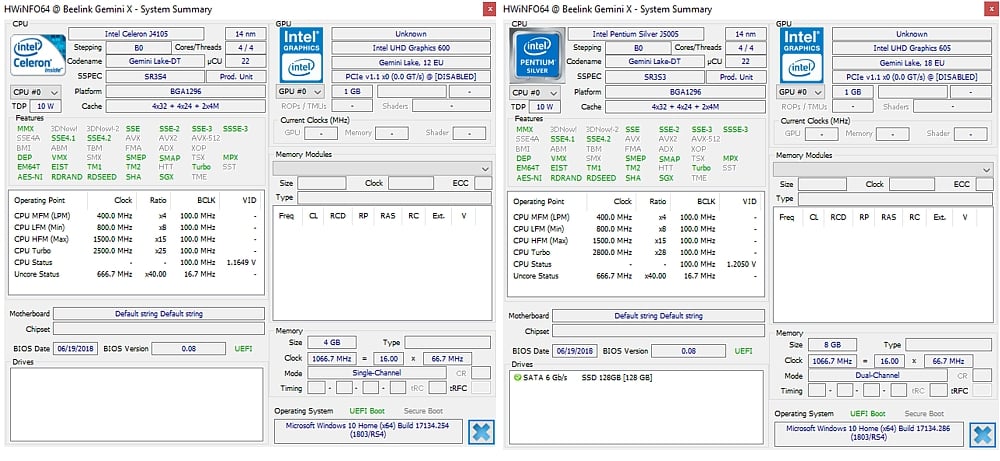Select the 2500.0 MHz CPU Turbo clock
The height and width of the screenshot is (461, 1000).
pyautogui.click(x=114, y=251)
